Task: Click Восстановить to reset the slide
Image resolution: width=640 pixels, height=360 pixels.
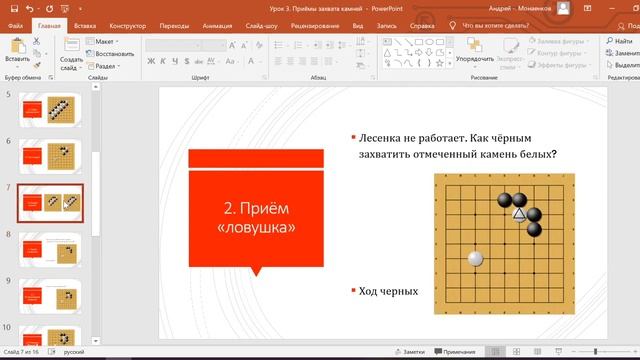Action: point(110,53)
